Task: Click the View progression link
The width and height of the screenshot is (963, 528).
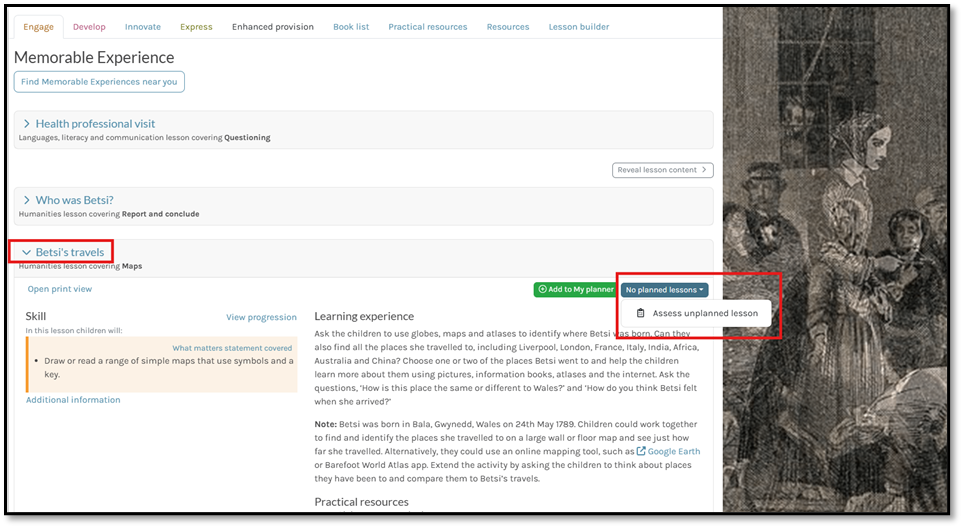Action: pyautogui.click(x=261, y=318)
